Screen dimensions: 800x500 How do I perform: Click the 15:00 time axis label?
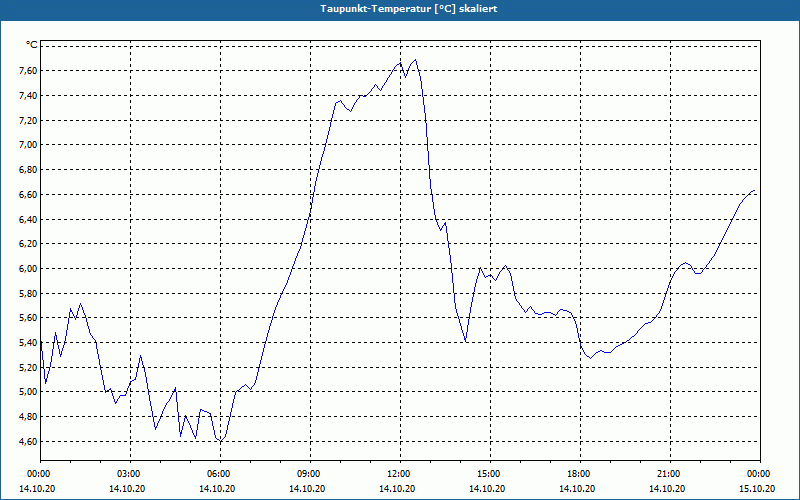click(490, 474)
